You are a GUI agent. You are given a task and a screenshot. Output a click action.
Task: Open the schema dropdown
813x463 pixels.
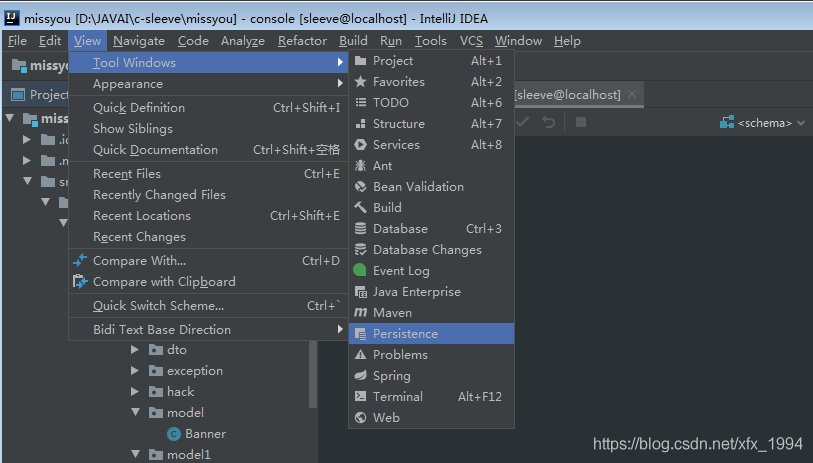tap(762, 123)
